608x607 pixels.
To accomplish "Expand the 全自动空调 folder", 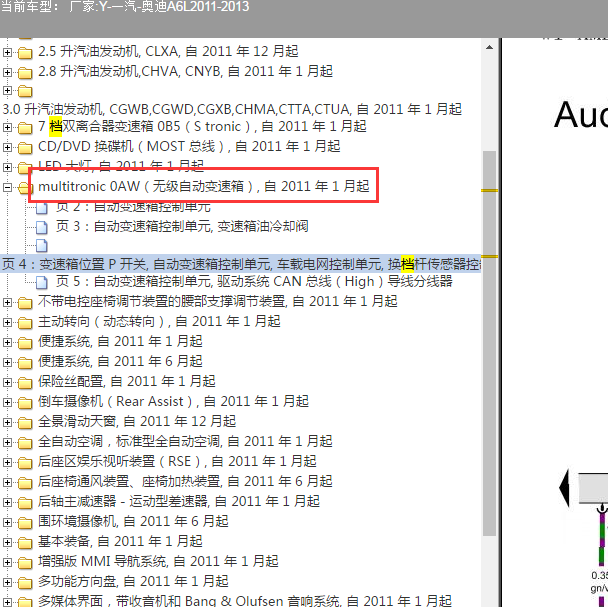I will point(7,442).
